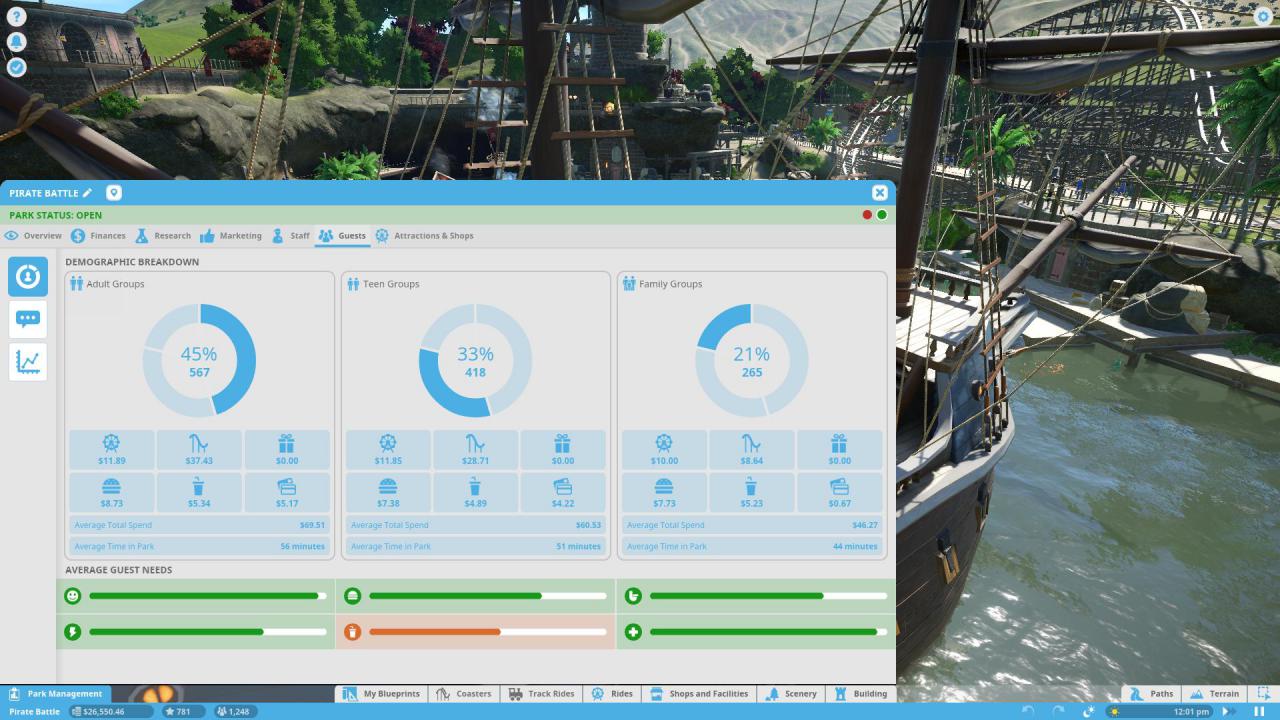Image resolution: width=1280 pixels, height=720 pixels.
Task: Click Family Groups Average Total Spend $46.27
Action: click(x=751, y=525)
